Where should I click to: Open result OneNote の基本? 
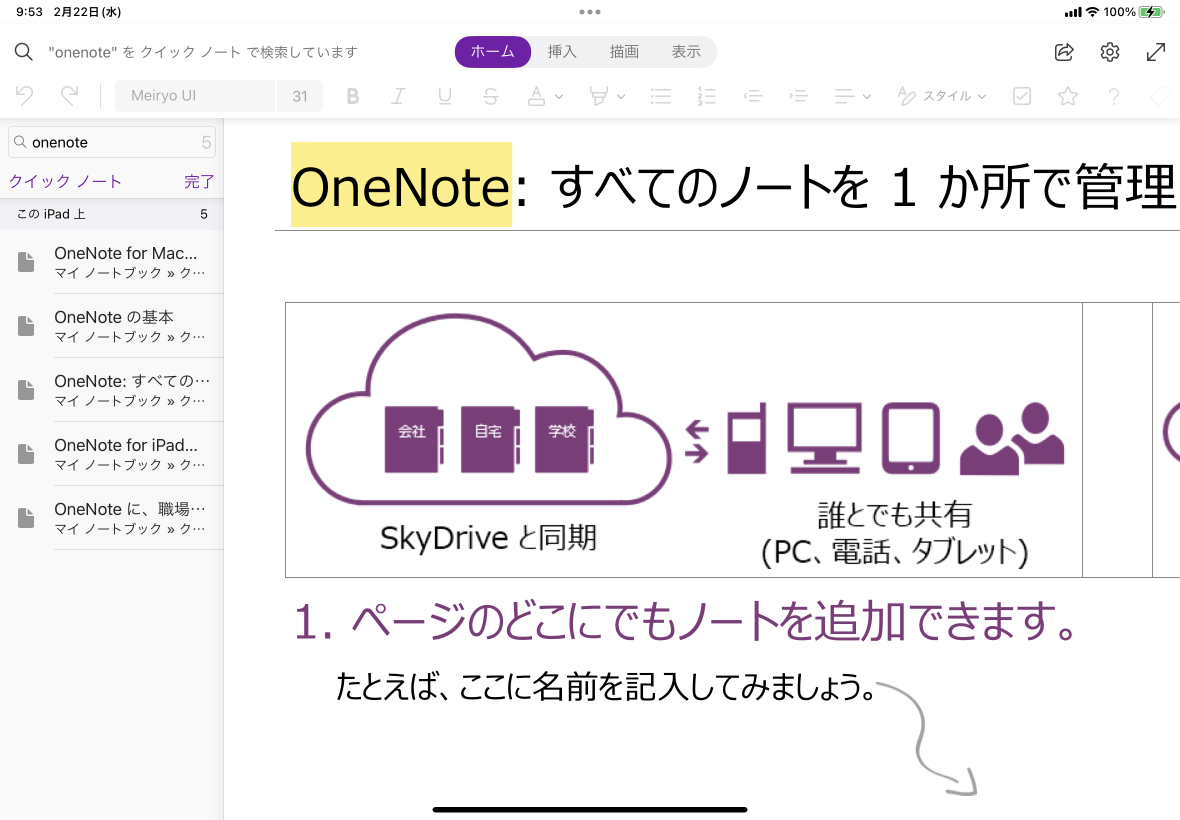(111, 326)
